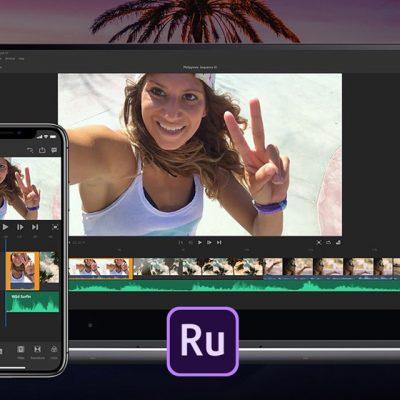400x400 pixels.
Task: Select the orange-highlighted clip on the phone timeline
Action: tap(23, 271)
